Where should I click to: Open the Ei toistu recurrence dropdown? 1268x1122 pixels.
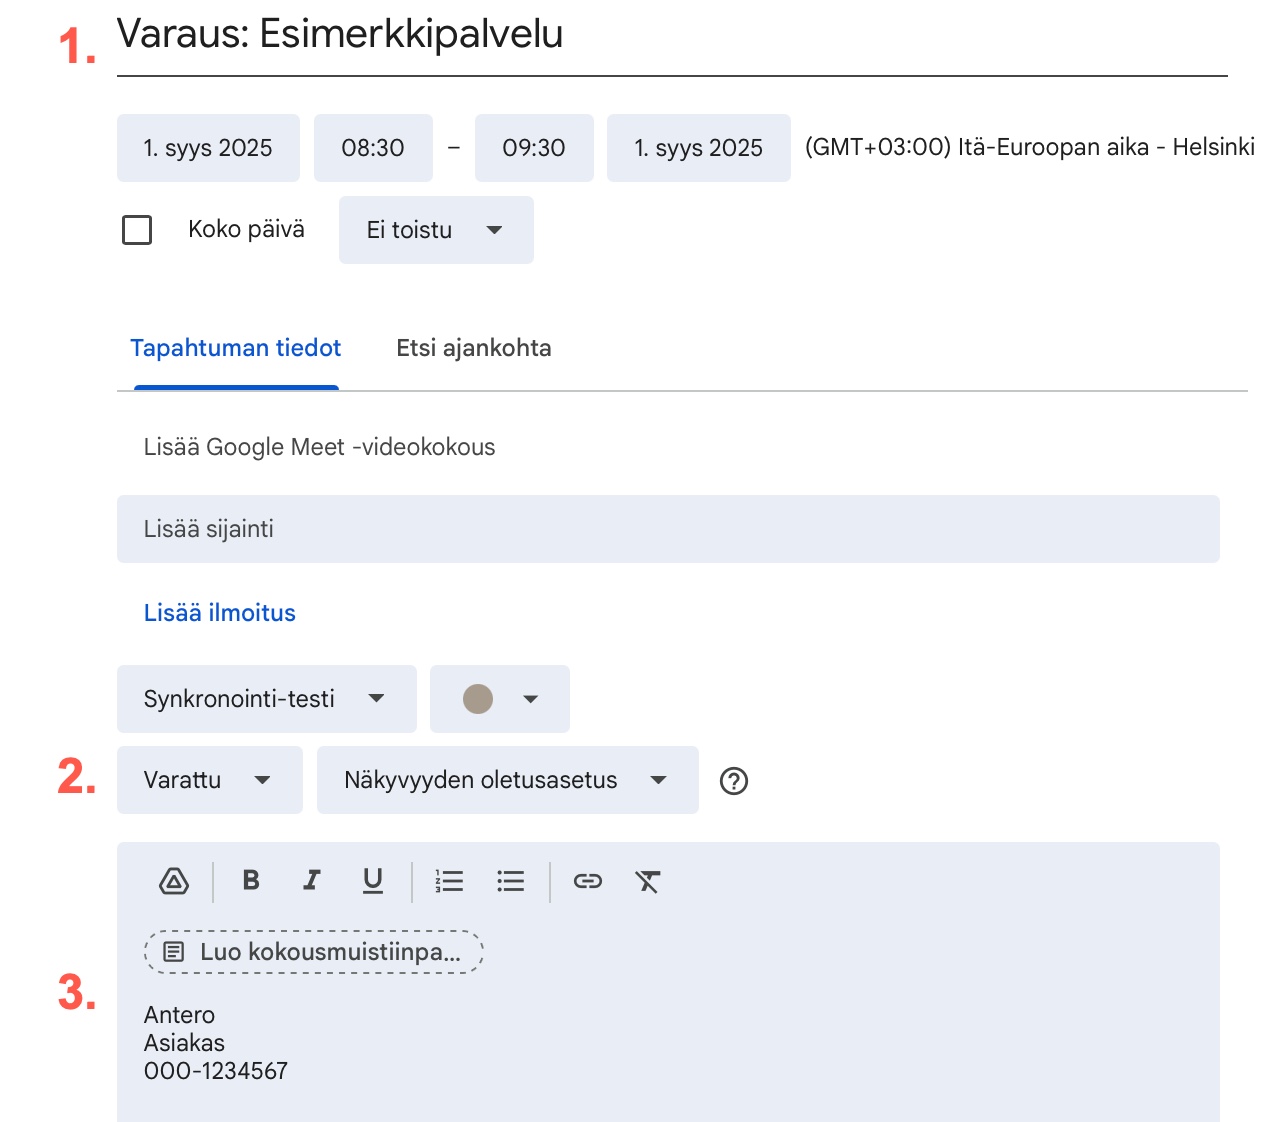(x=435, y=230)
